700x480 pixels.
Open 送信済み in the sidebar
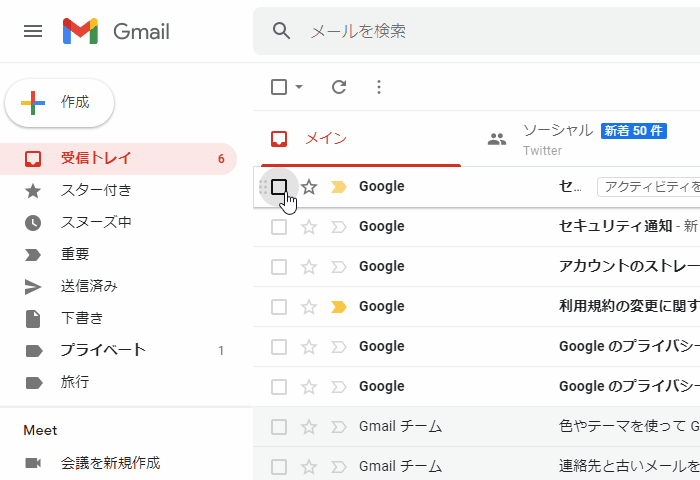point(118,286)
